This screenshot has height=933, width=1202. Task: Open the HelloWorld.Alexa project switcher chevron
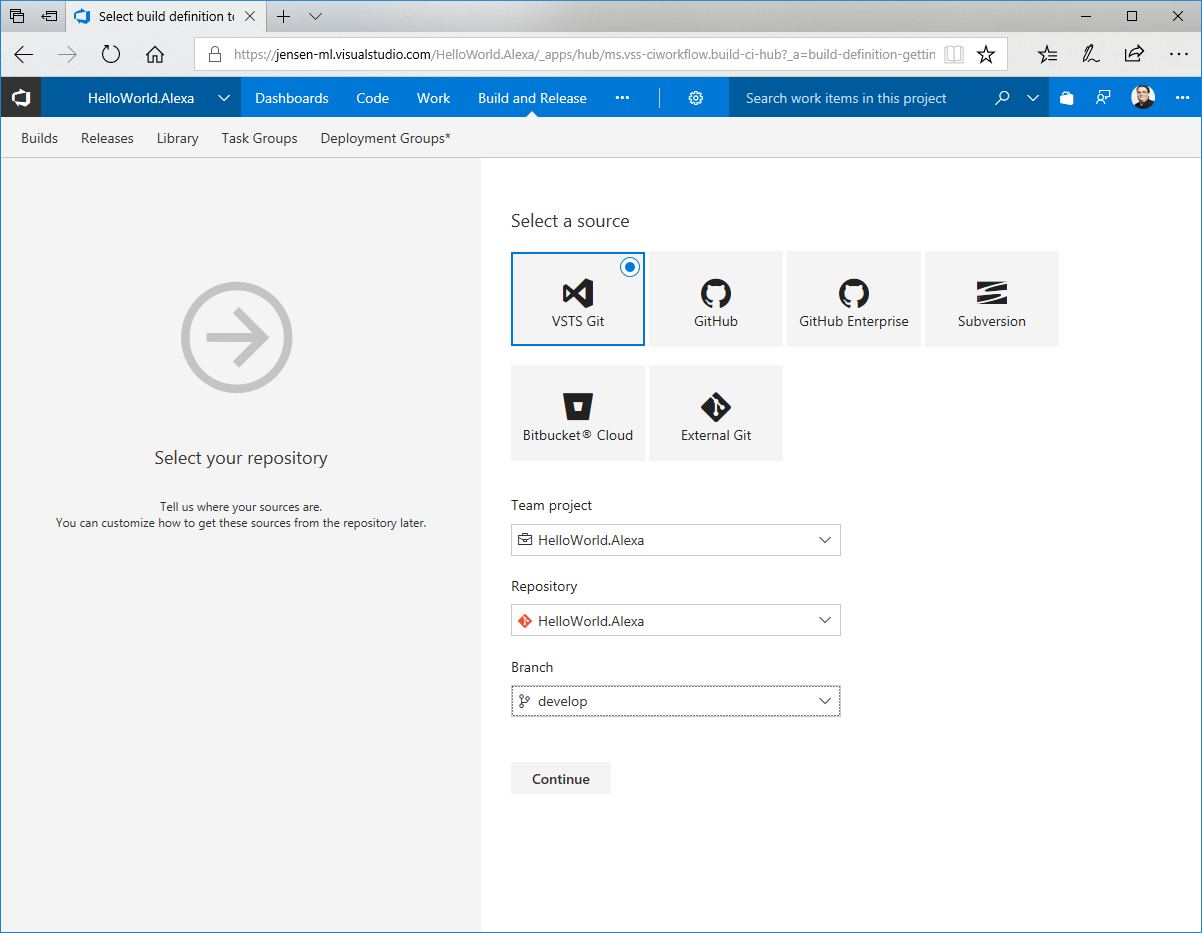224,98
